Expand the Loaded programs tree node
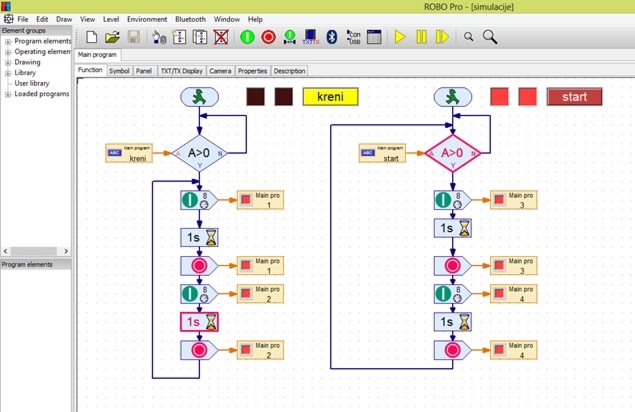Screen dimensions: 635x412 [x=8, y=94]
